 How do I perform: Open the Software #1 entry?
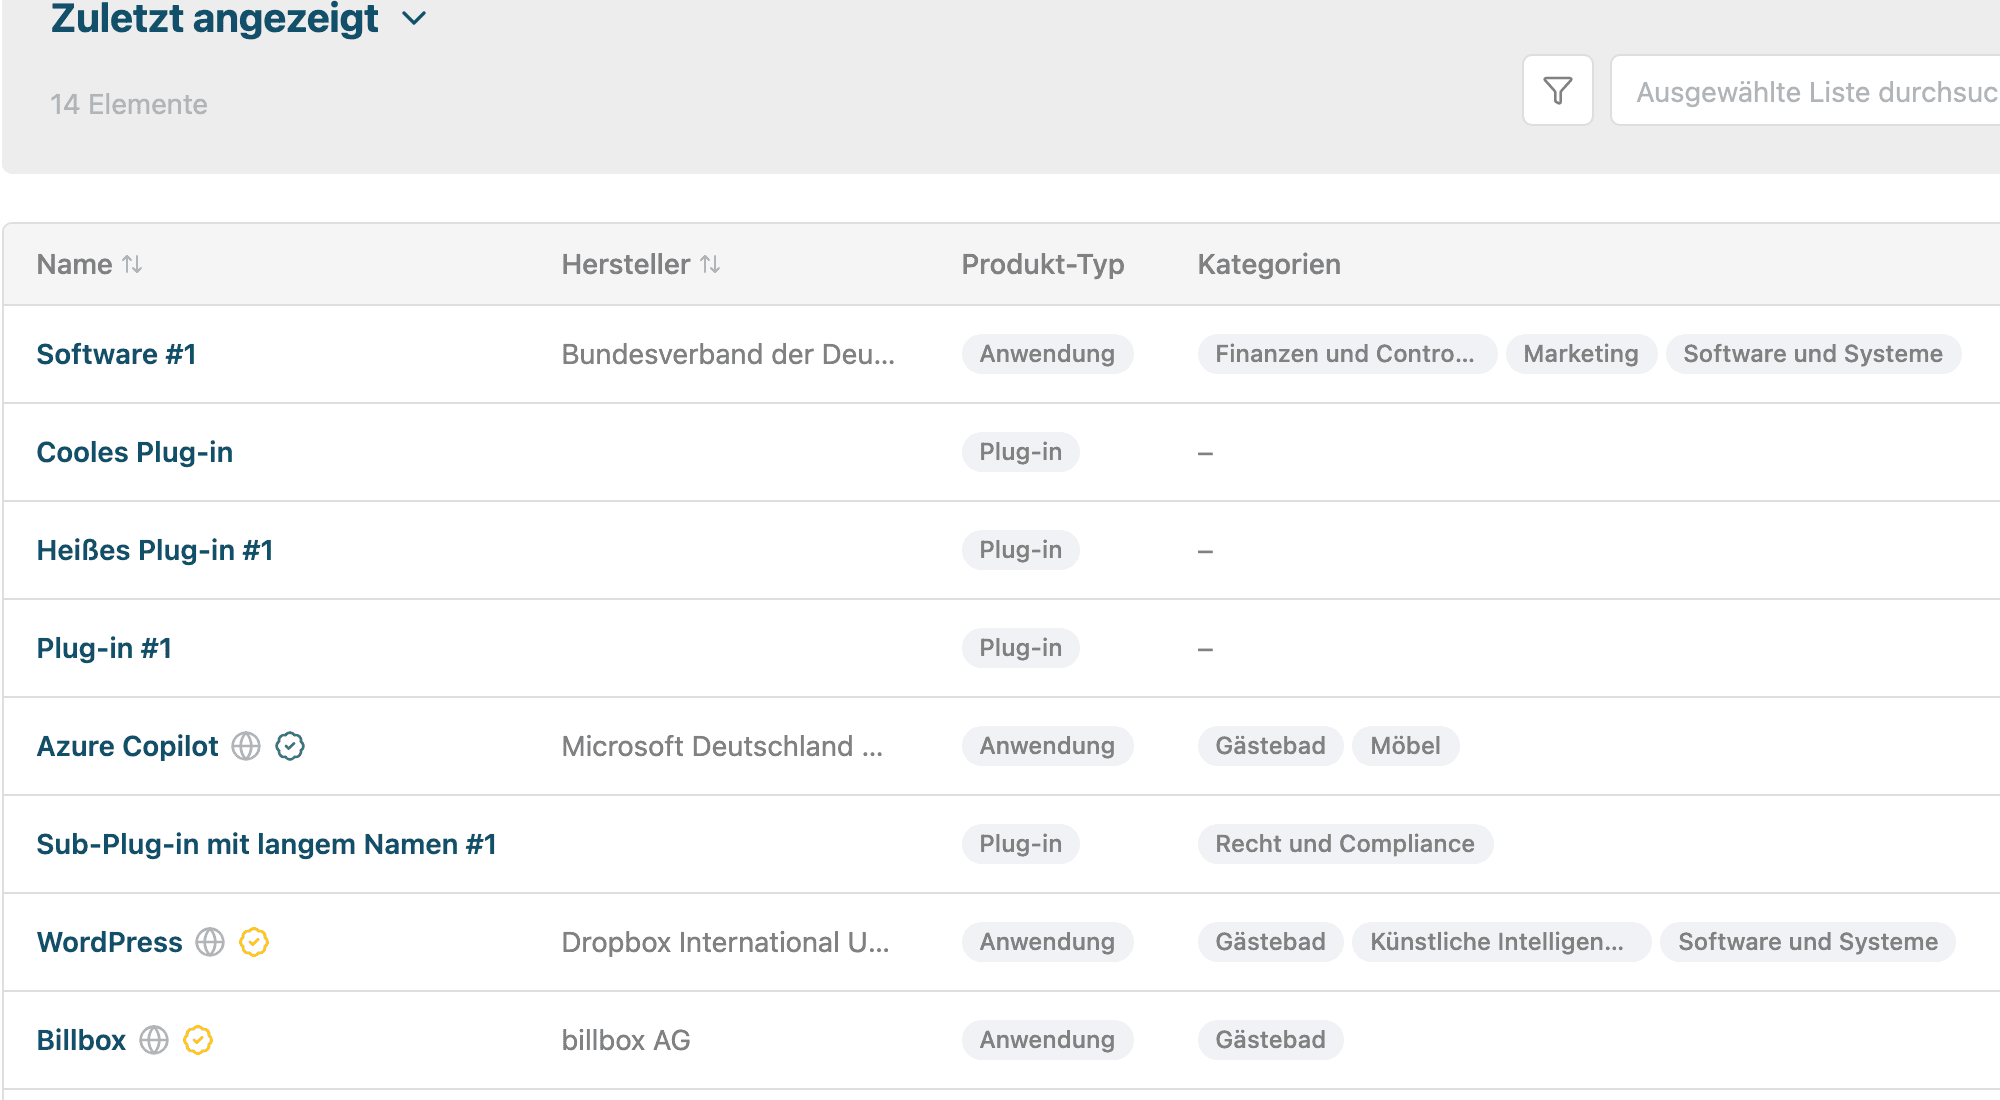[x=116, y=354]
